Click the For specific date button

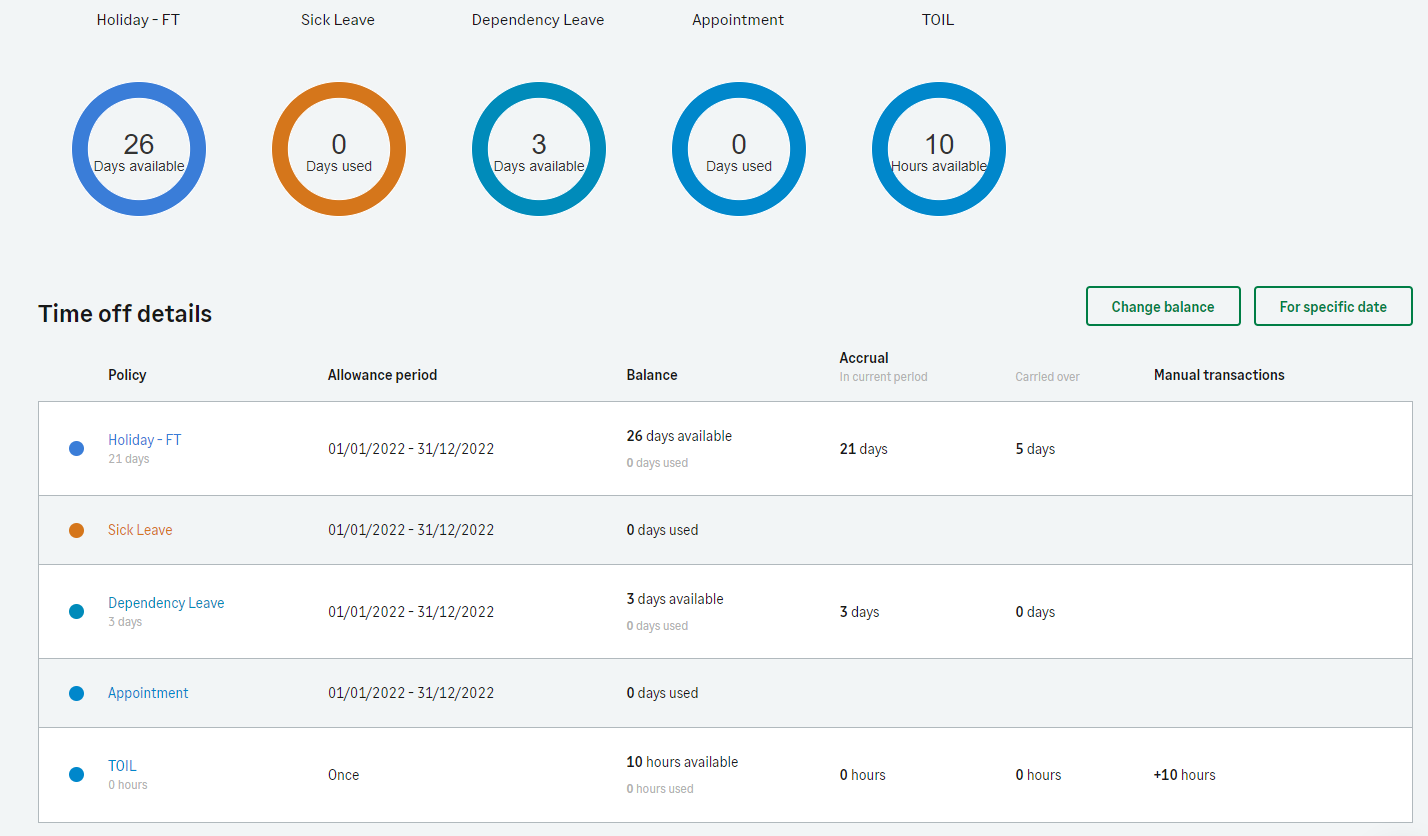click(x=1333, y=306)
